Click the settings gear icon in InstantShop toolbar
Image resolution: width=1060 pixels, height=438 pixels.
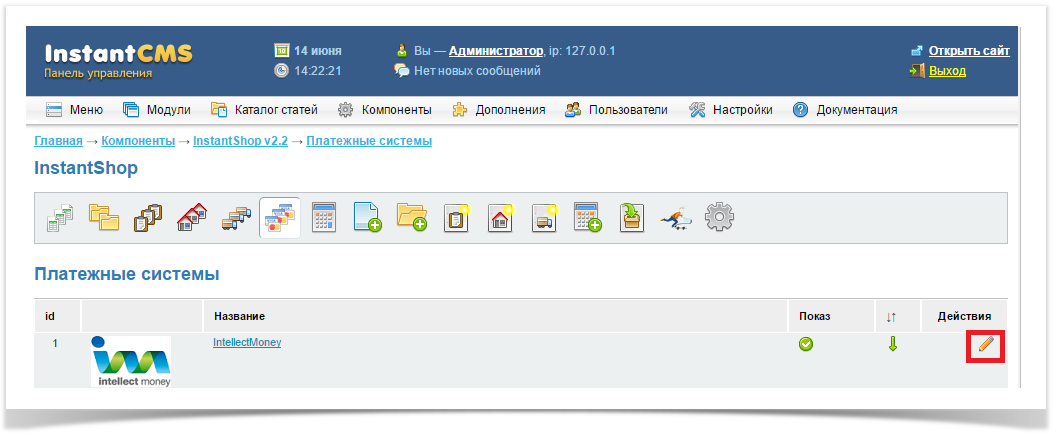click(x=719, y=216)
